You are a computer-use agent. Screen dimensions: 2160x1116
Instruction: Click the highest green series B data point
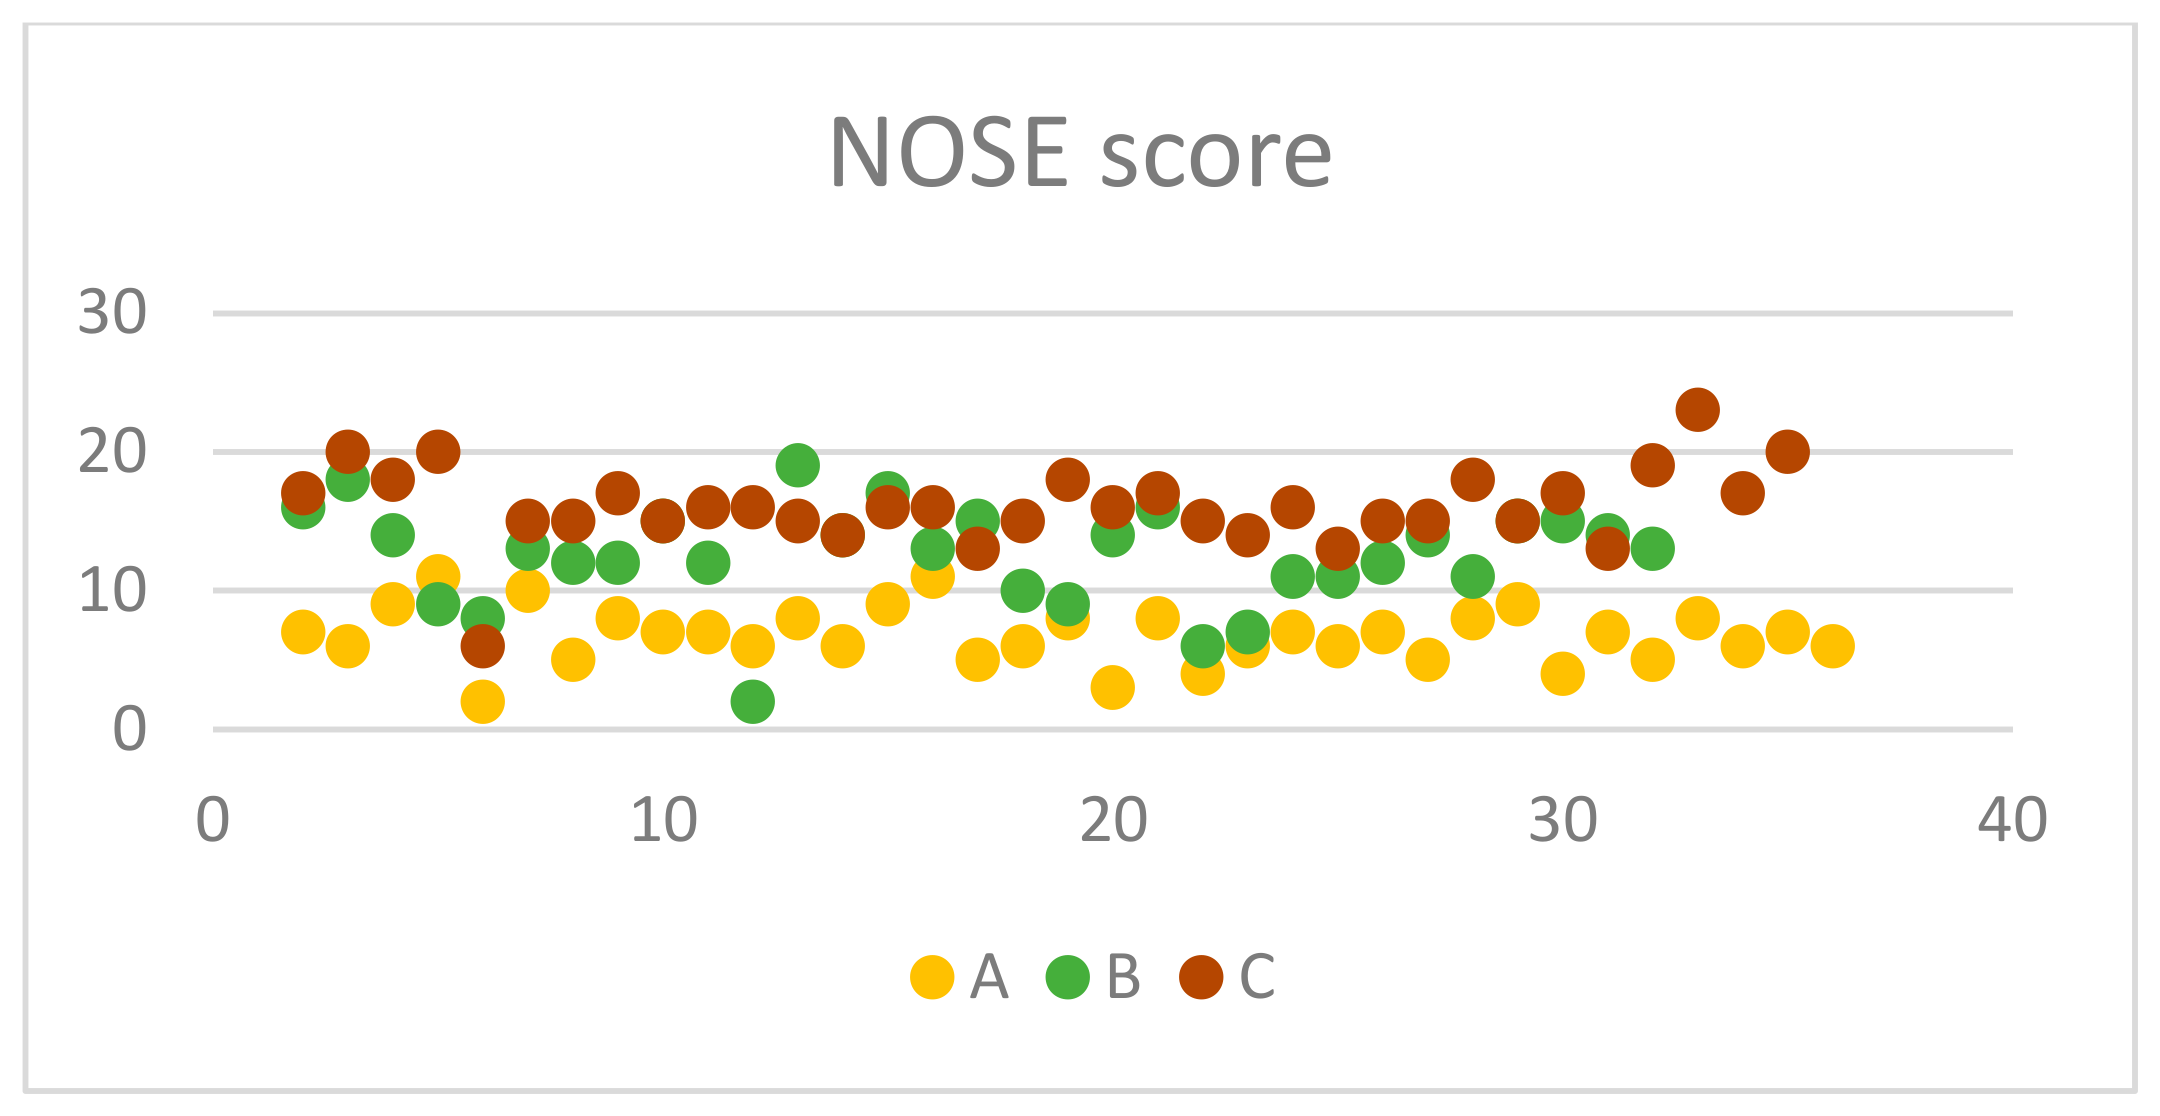coord(797,465)
